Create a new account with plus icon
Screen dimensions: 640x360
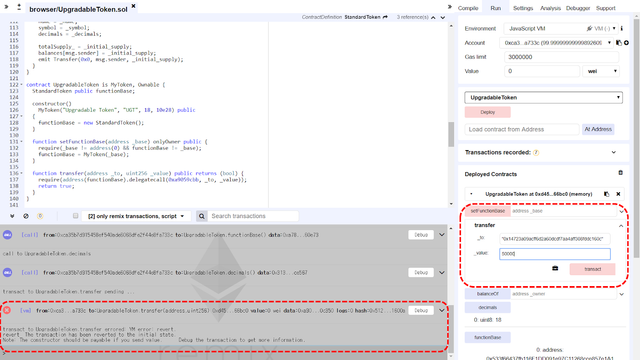click(626, 43)
